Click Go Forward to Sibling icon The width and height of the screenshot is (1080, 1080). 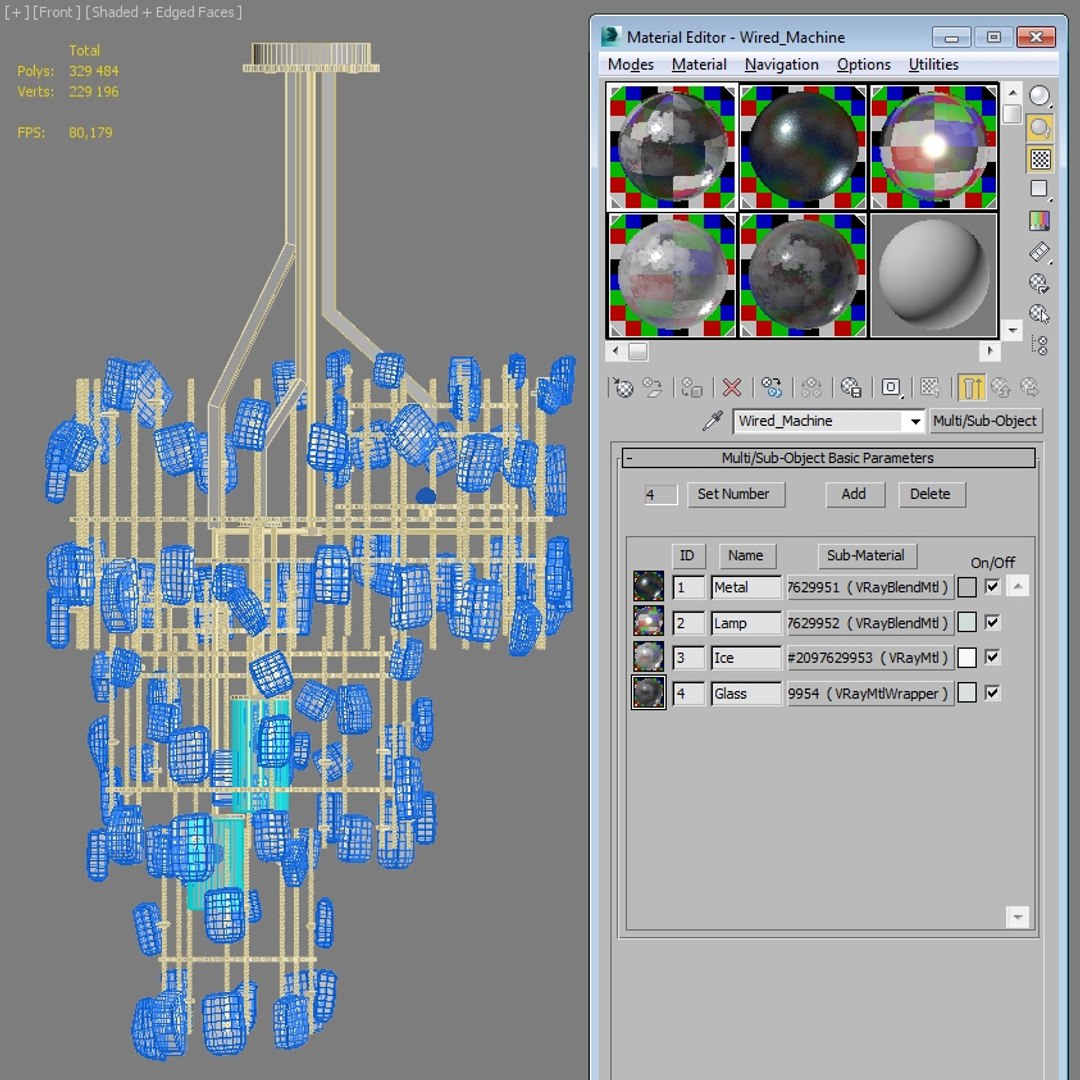point(1030,388)
